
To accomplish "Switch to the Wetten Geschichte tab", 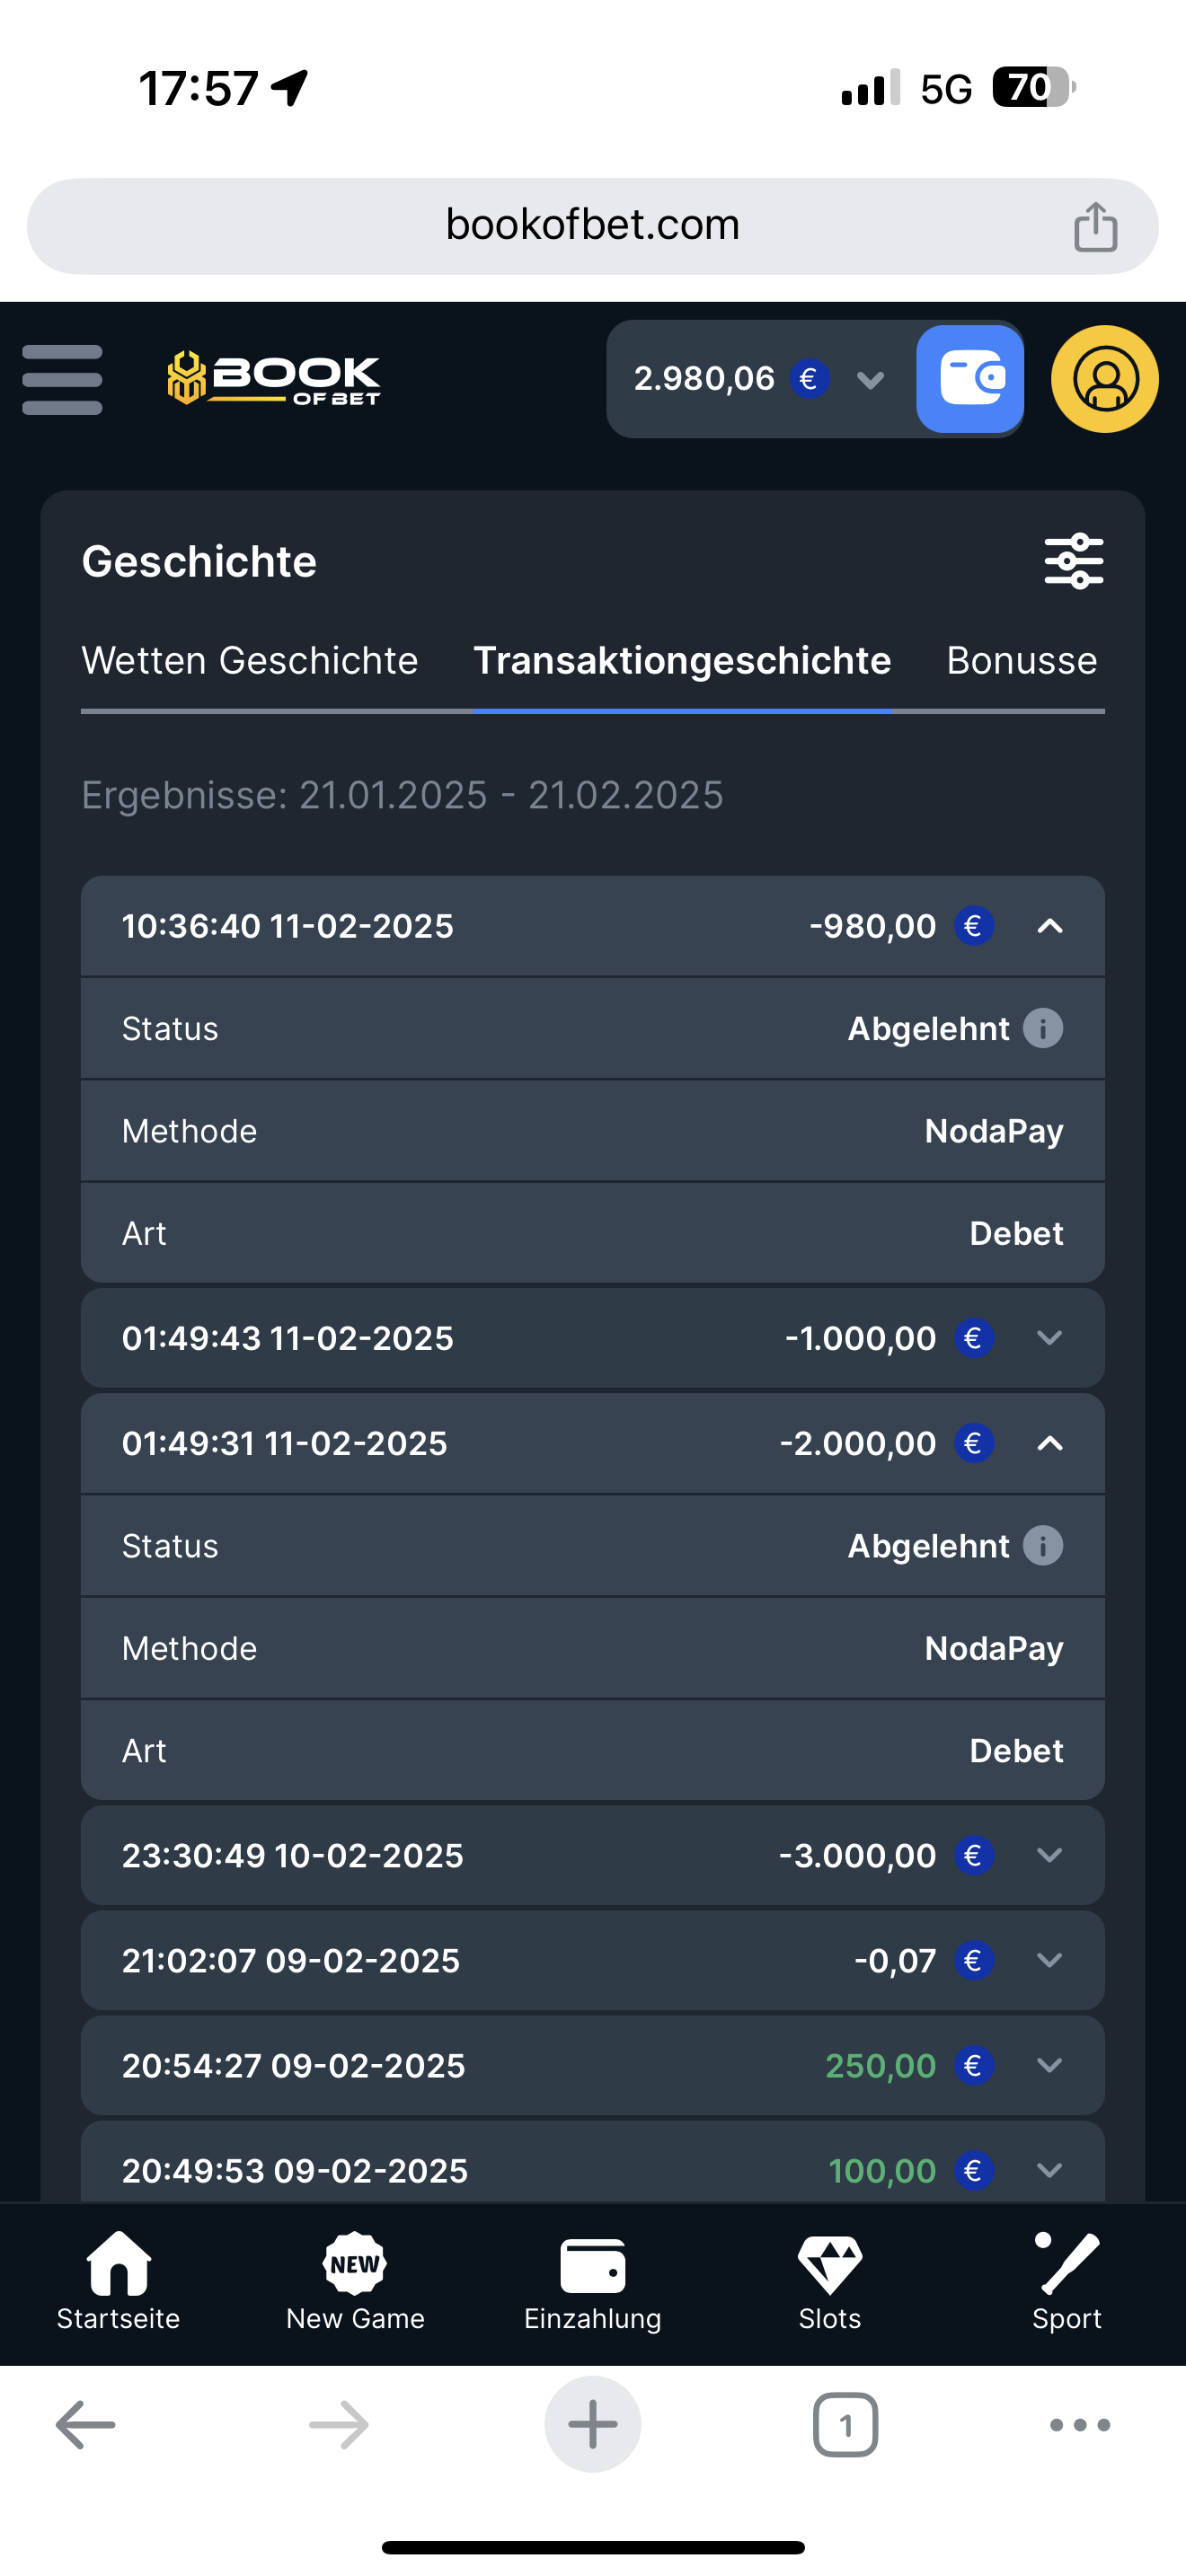I will [x=250, y=661].
